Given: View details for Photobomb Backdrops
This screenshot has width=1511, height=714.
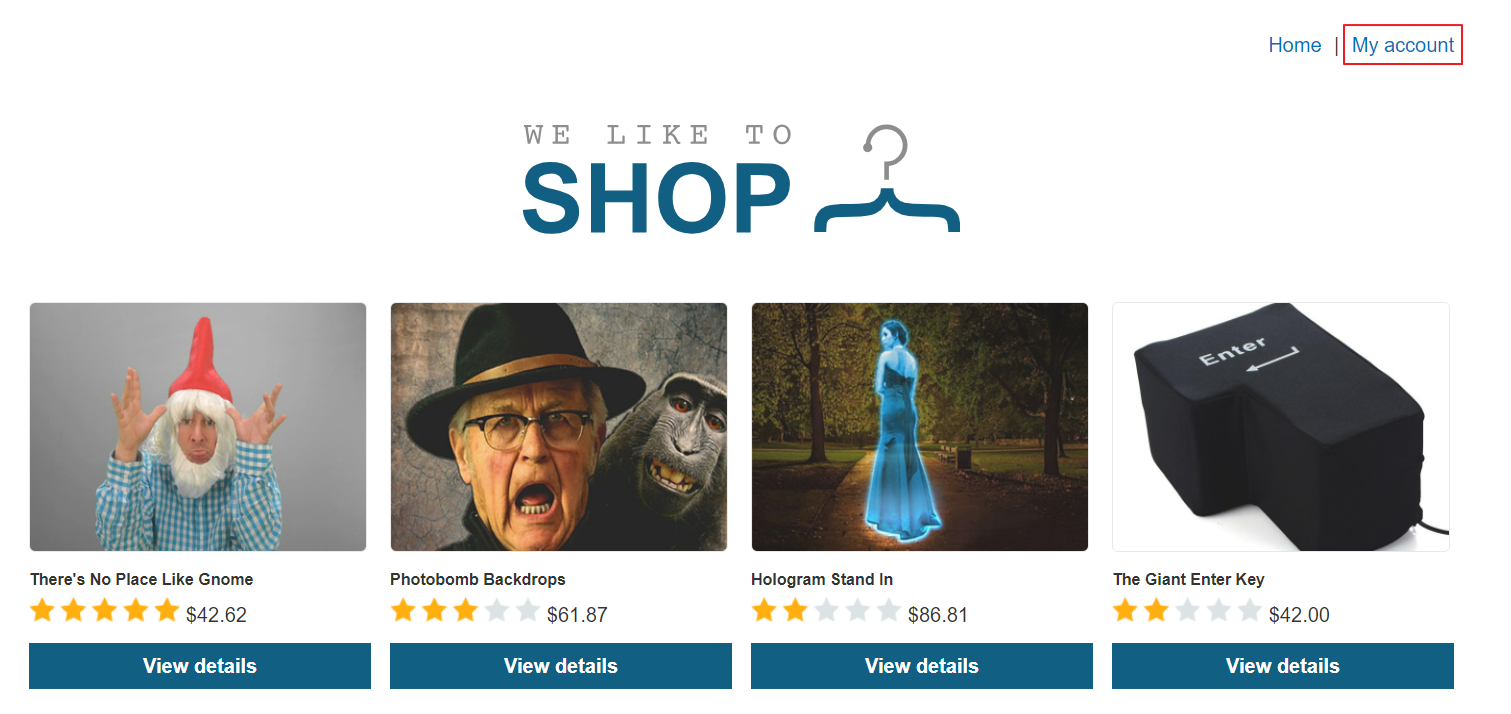Looking at the screenshot, I should point(561,666).
